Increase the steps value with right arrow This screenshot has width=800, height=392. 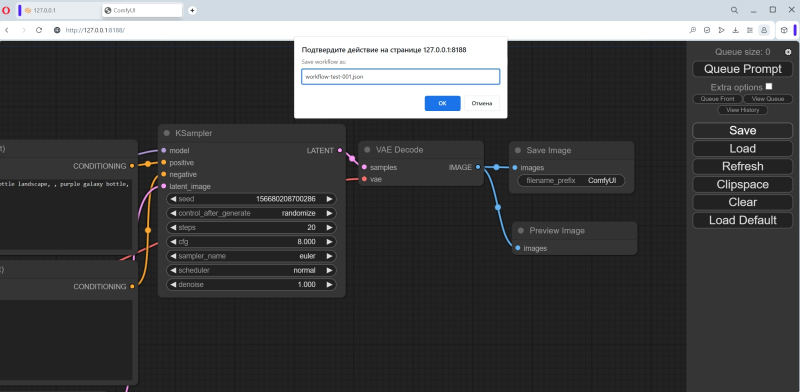click(330, 228)
